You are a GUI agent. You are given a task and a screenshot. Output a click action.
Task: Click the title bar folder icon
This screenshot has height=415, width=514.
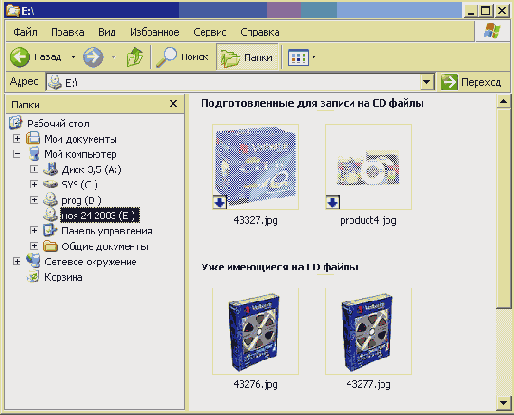(x=13, y=10)
